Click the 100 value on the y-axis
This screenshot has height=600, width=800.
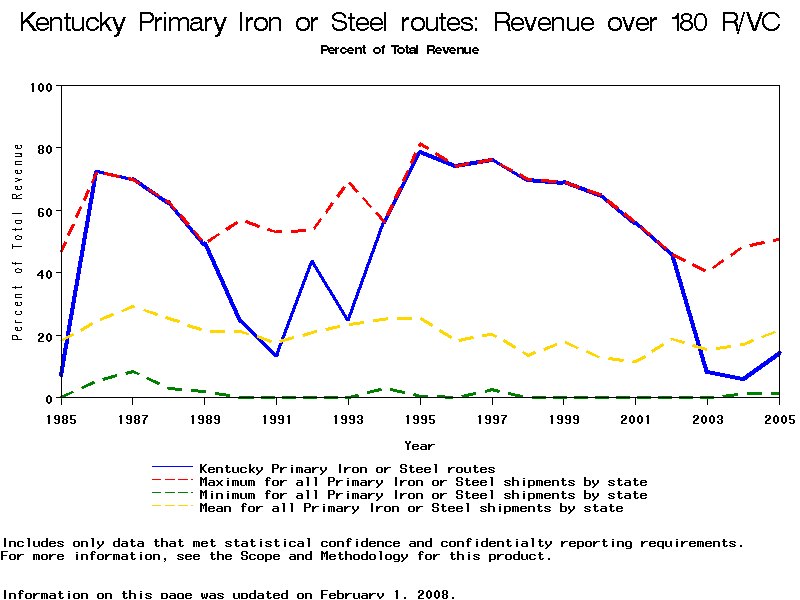pos(40,87)
